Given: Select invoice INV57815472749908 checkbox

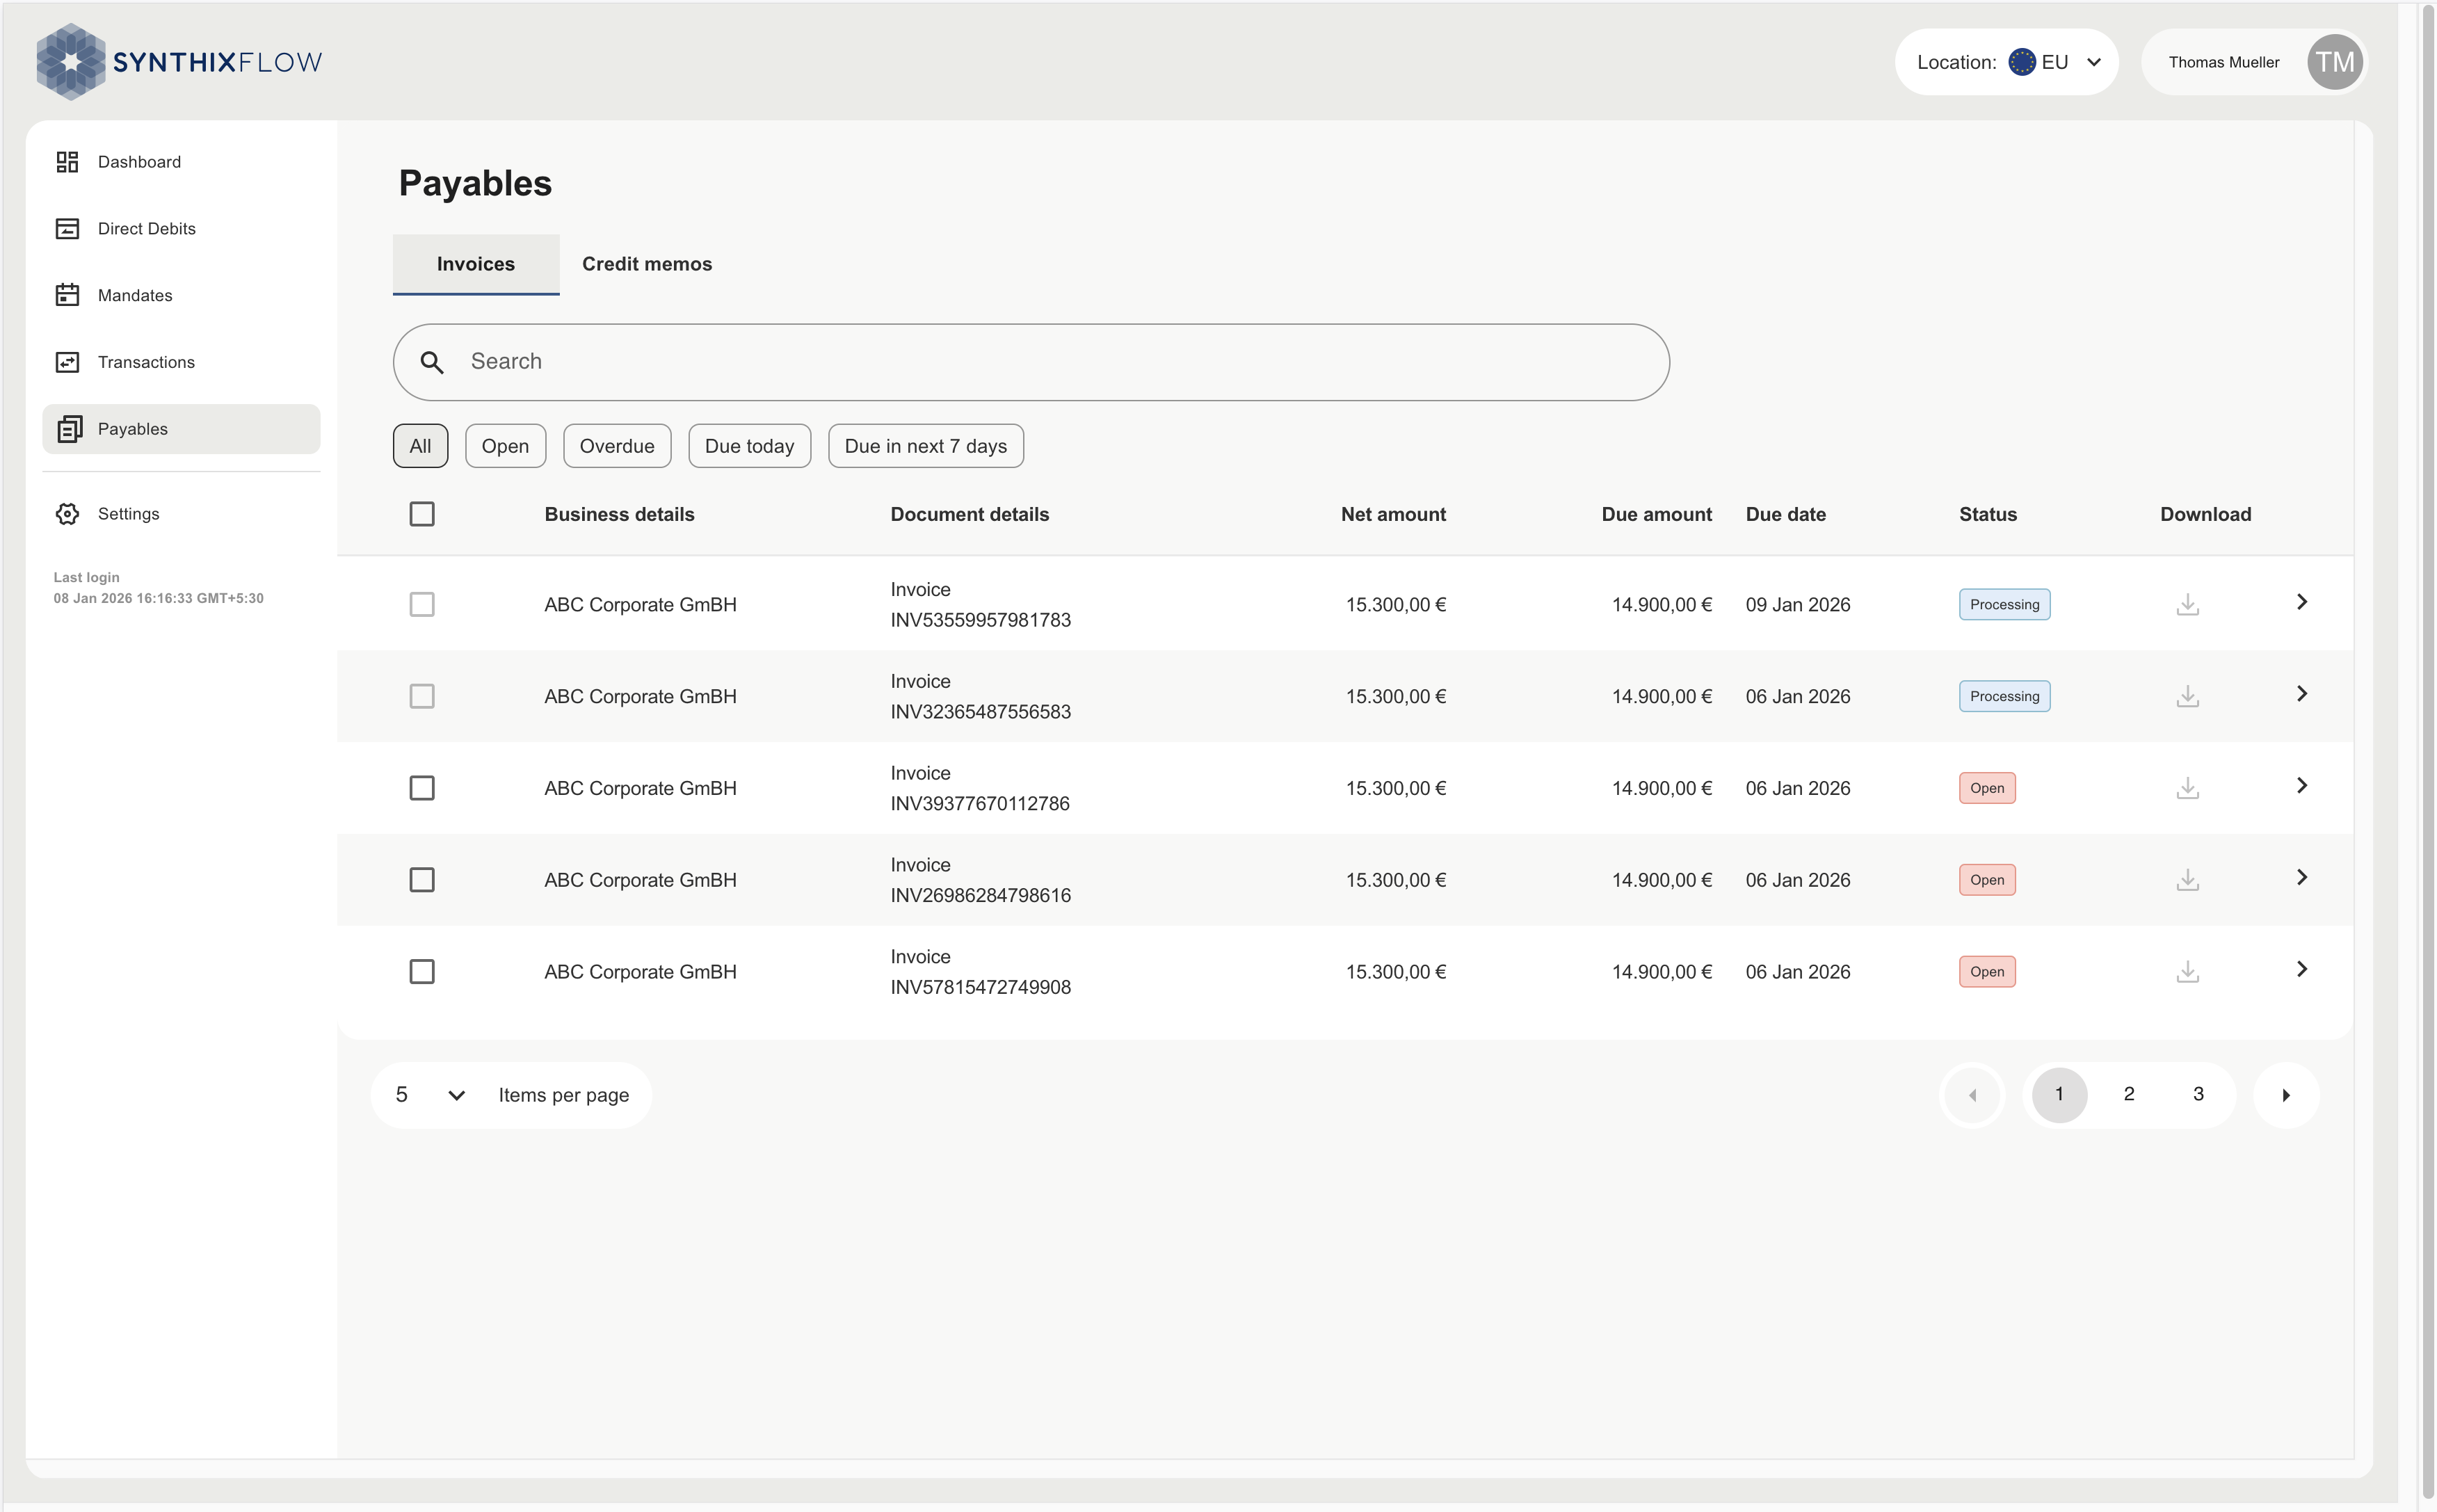Looking at the screenshot, I should (422, 972).
